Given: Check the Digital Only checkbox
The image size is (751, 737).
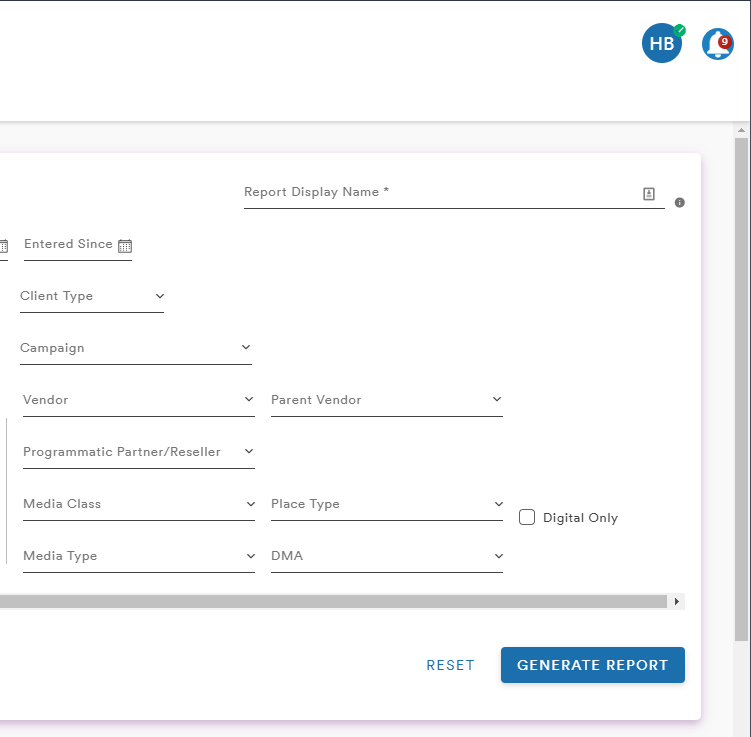Looking at the screenshot, I should pos(527,517).
